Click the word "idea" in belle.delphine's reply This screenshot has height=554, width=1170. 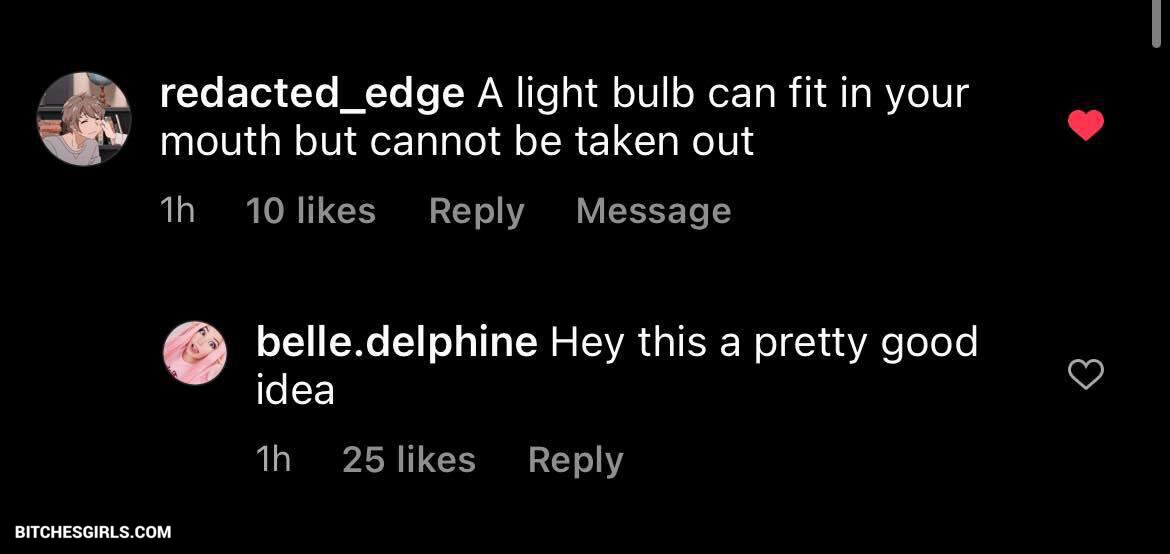click(295, 391)
